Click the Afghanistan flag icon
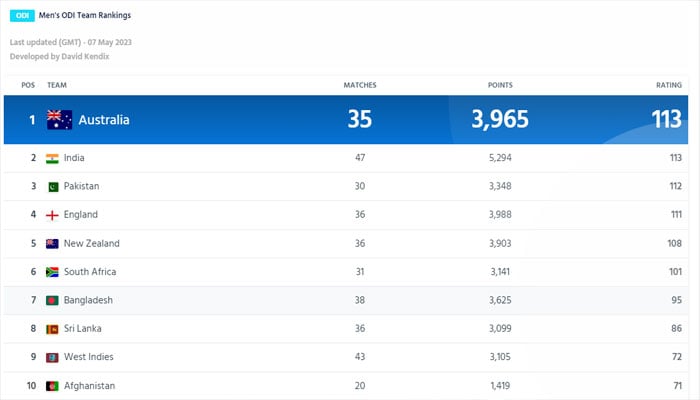Image resolution: width=700 pixels, height=400 pixels. (x=53, y=386)
